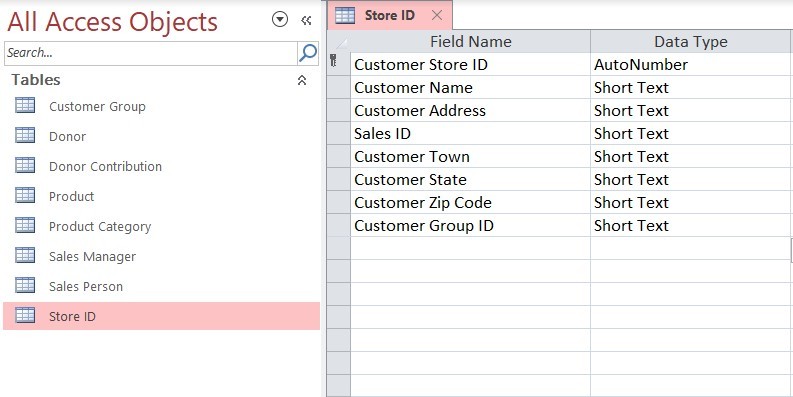
Task: Click the Customer Group table icon
Action: click(x=25, y=105)
